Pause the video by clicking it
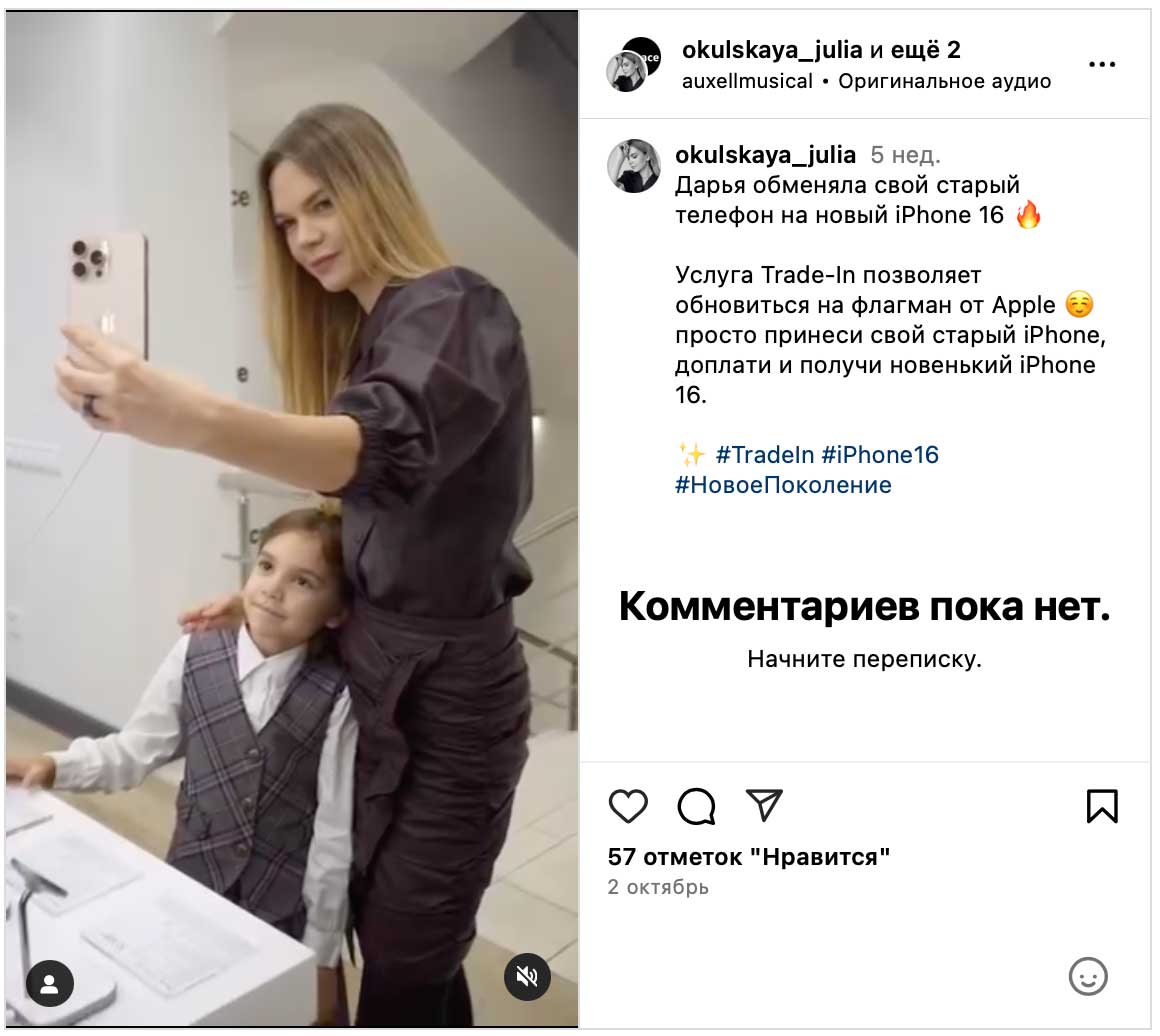The height and width of the screenshot is (1036, 1160). pos(291,518)
